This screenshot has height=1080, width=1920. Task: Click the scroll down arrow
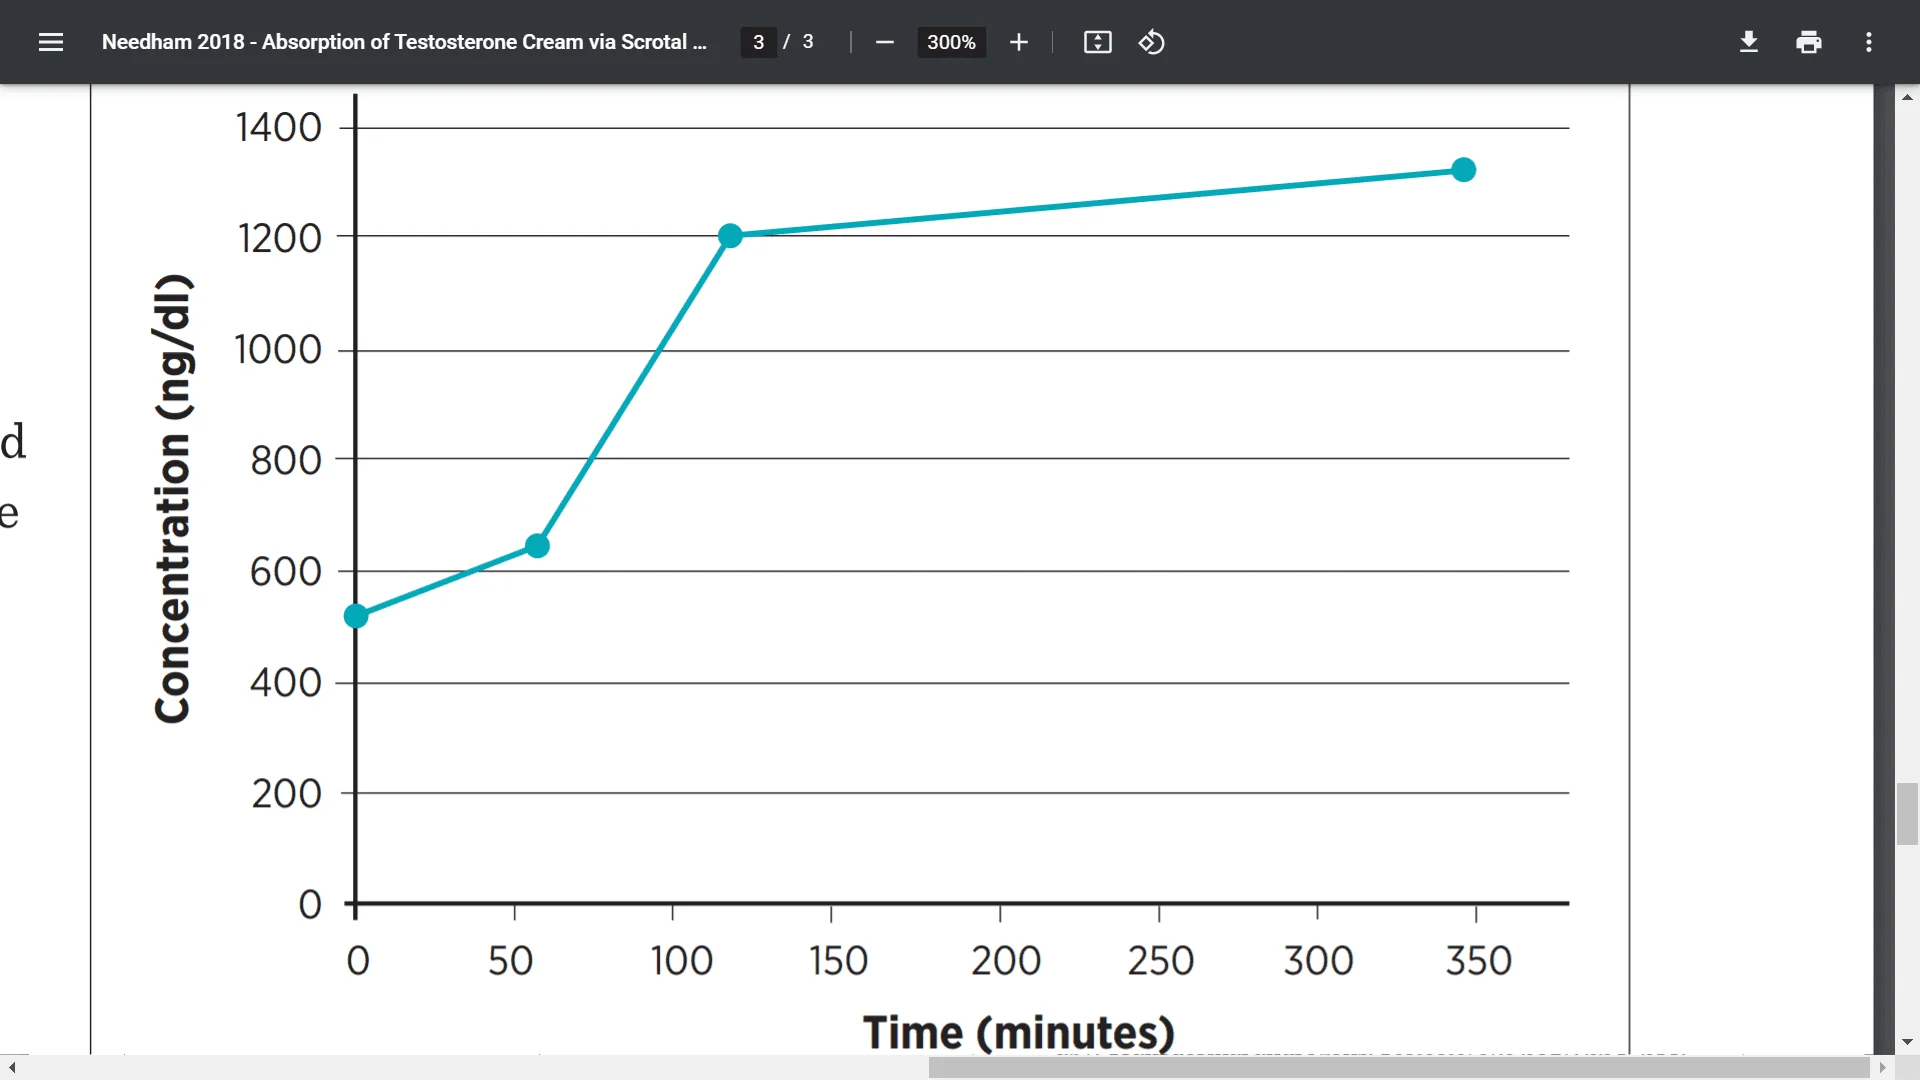click(x=1907, y=1042)
